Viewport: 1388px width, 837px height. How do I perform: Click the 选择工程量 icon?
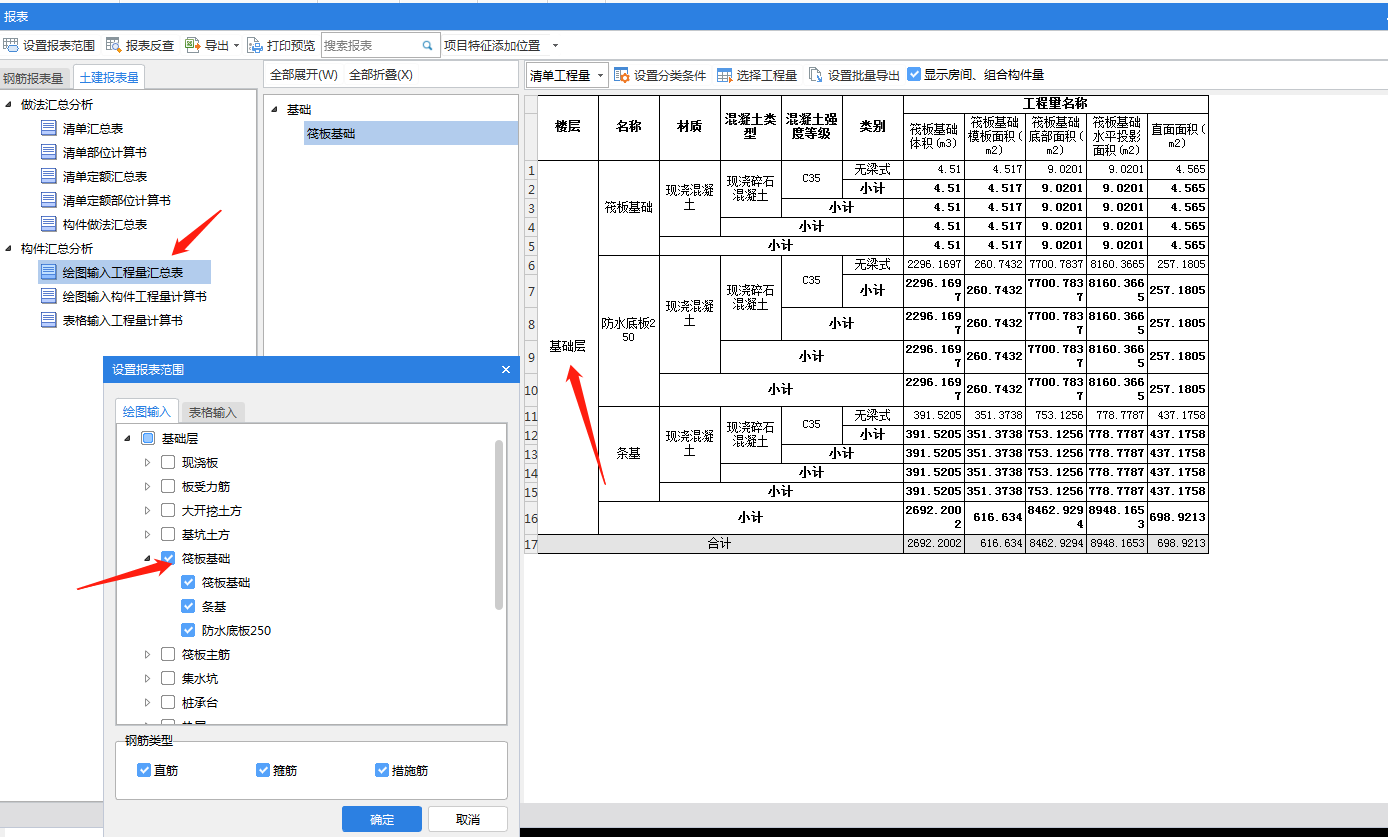[724, 75]
